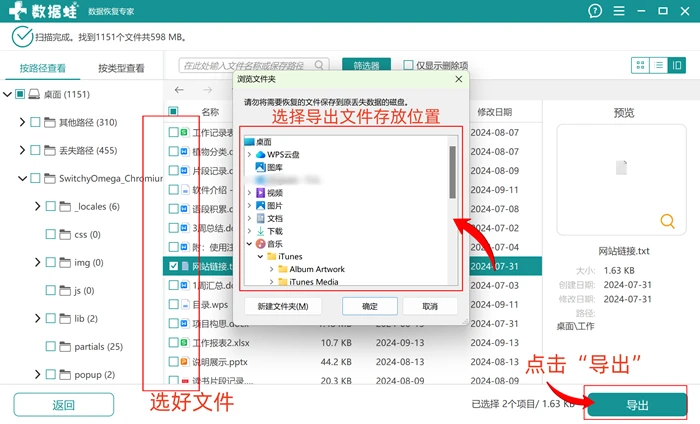Tick the checkbox for 工作报表2.xlsx
Viewport: 700px width, 424px height.
(x=174, y=343)
